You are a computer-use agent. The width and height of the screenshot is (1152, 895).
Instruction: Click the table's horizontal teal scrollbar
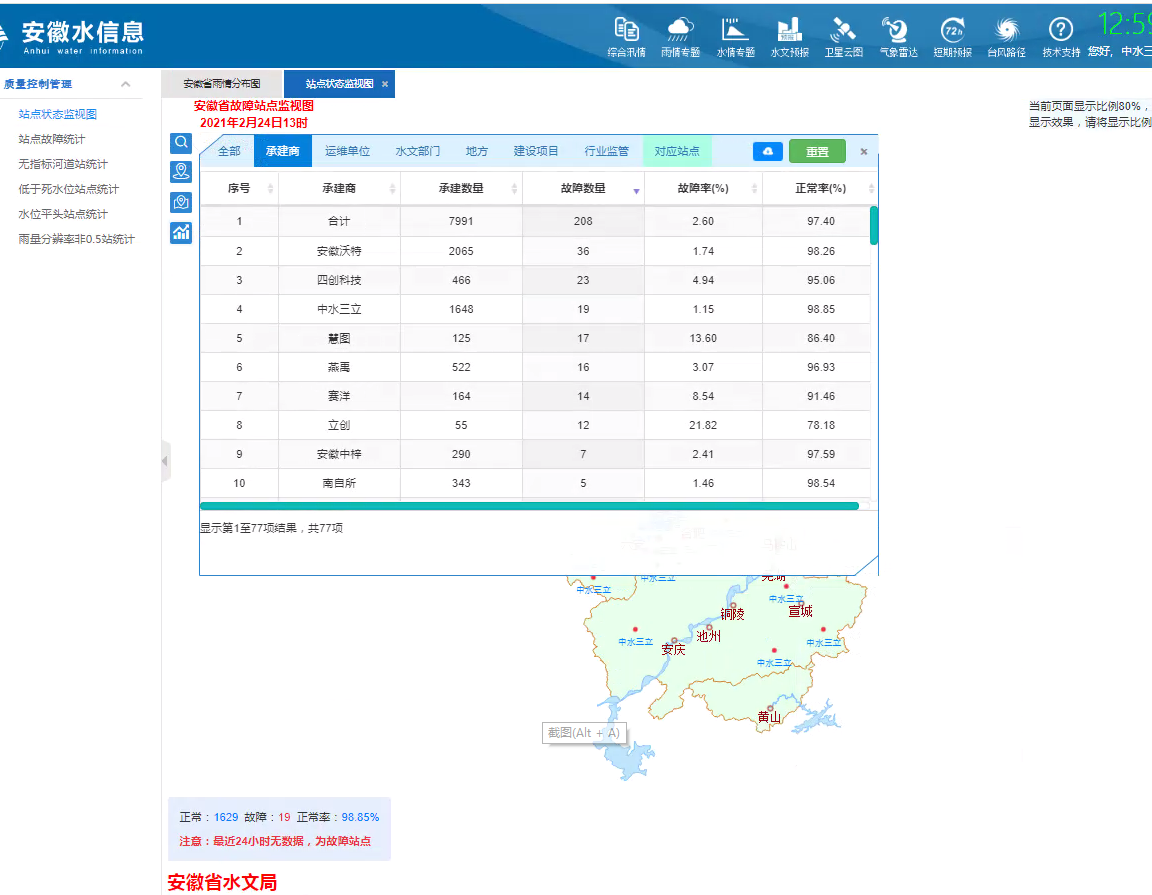[x=528, y=506]
